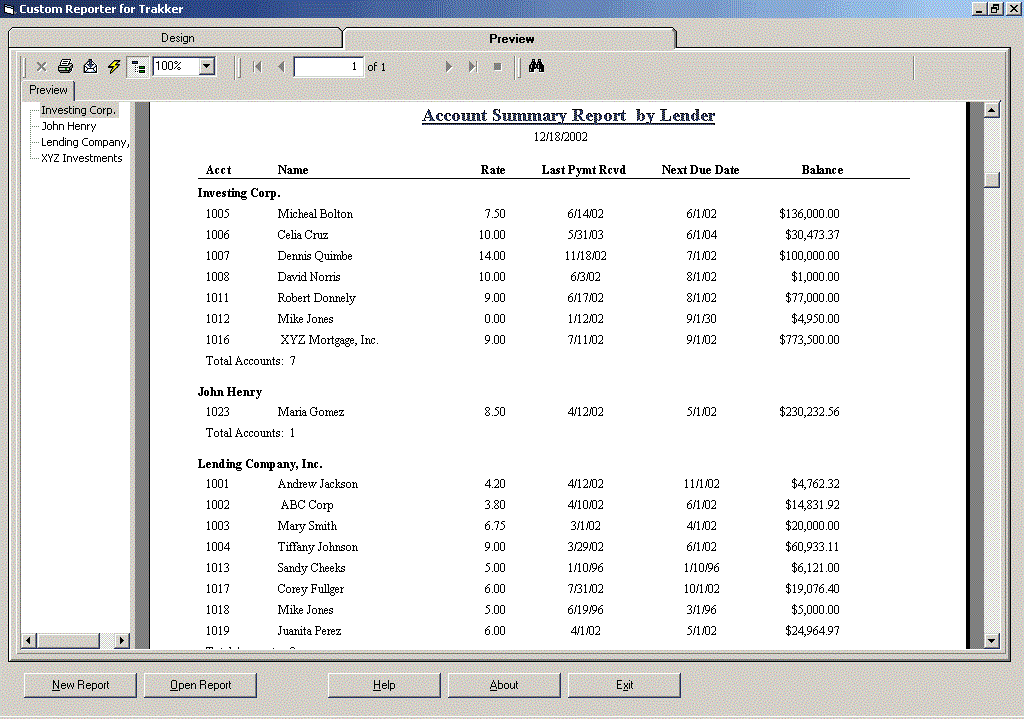The height and width of the screenshot is (719, 1024).
Task: Create a report with New Report button
Action: [x=79, y=685]
